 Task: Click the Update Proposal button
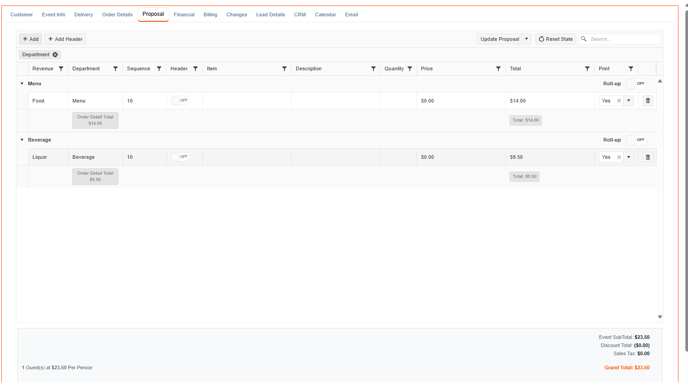point(500,39)
